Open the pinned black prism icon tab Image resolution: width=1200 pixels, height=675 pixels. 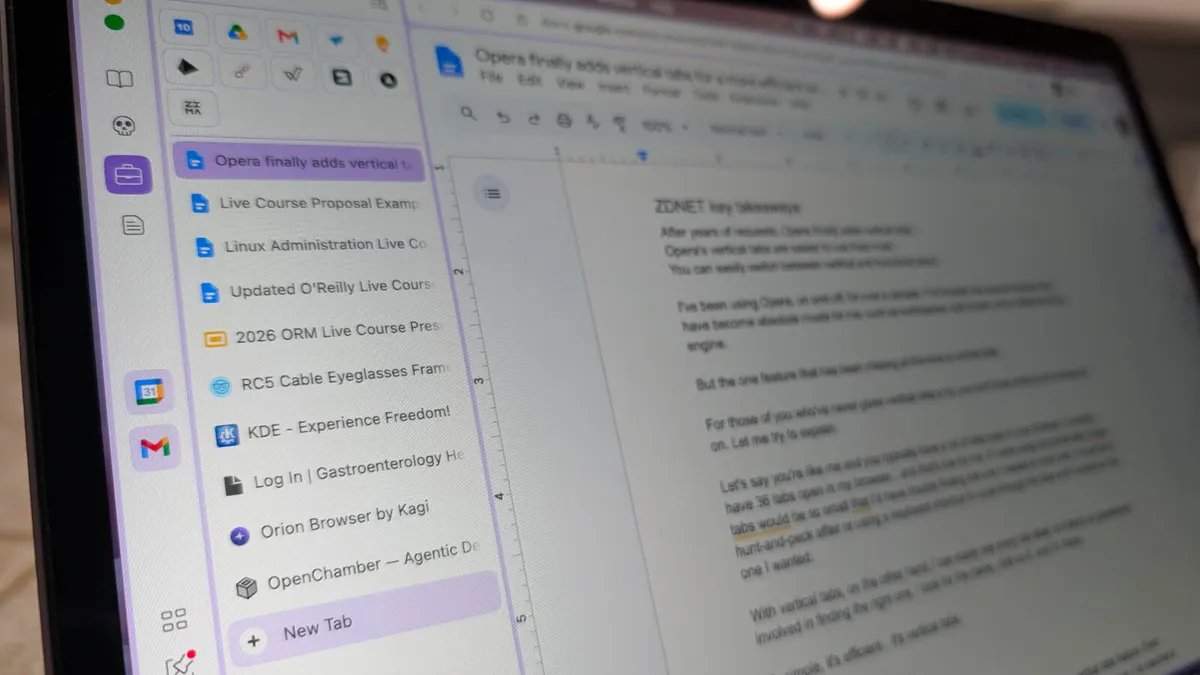[188, 67]
